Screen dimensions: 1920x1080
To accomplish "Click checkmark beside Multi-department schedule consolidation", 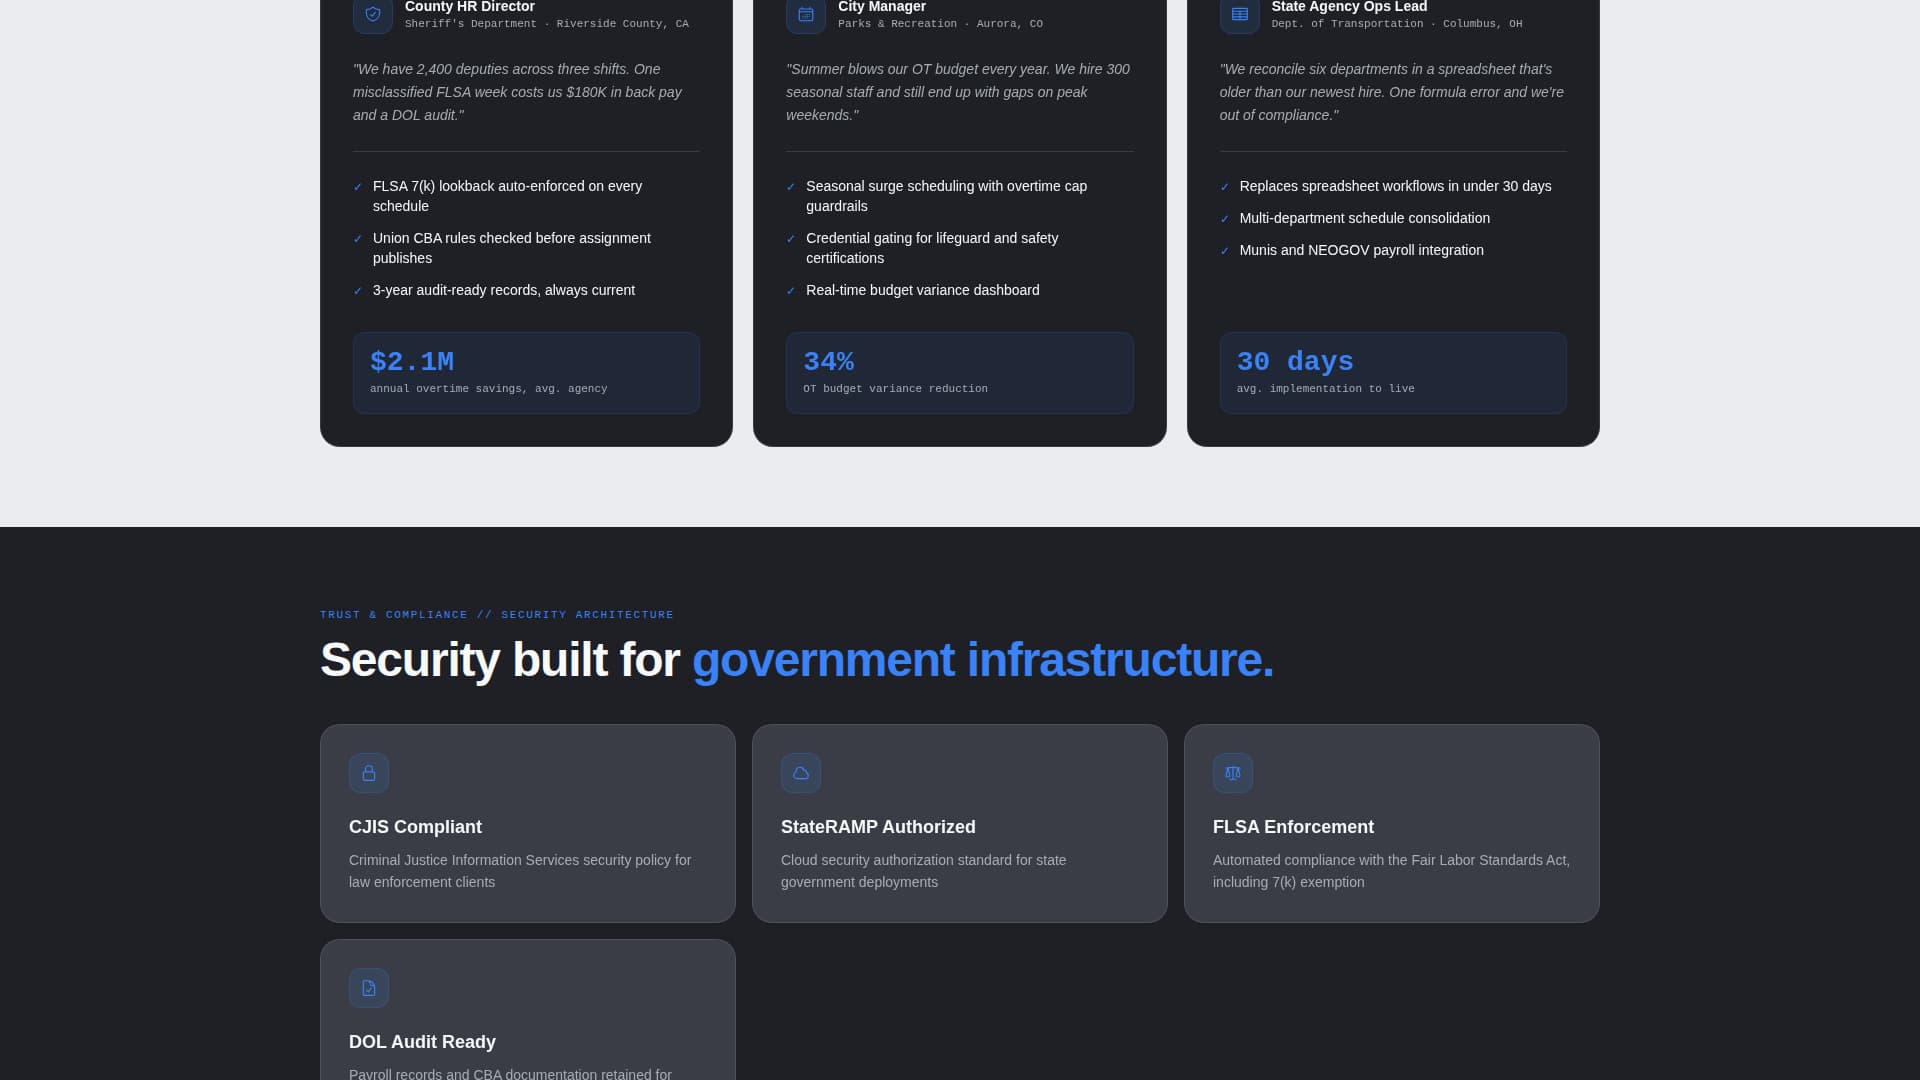I will click(x=1225, y=219).
